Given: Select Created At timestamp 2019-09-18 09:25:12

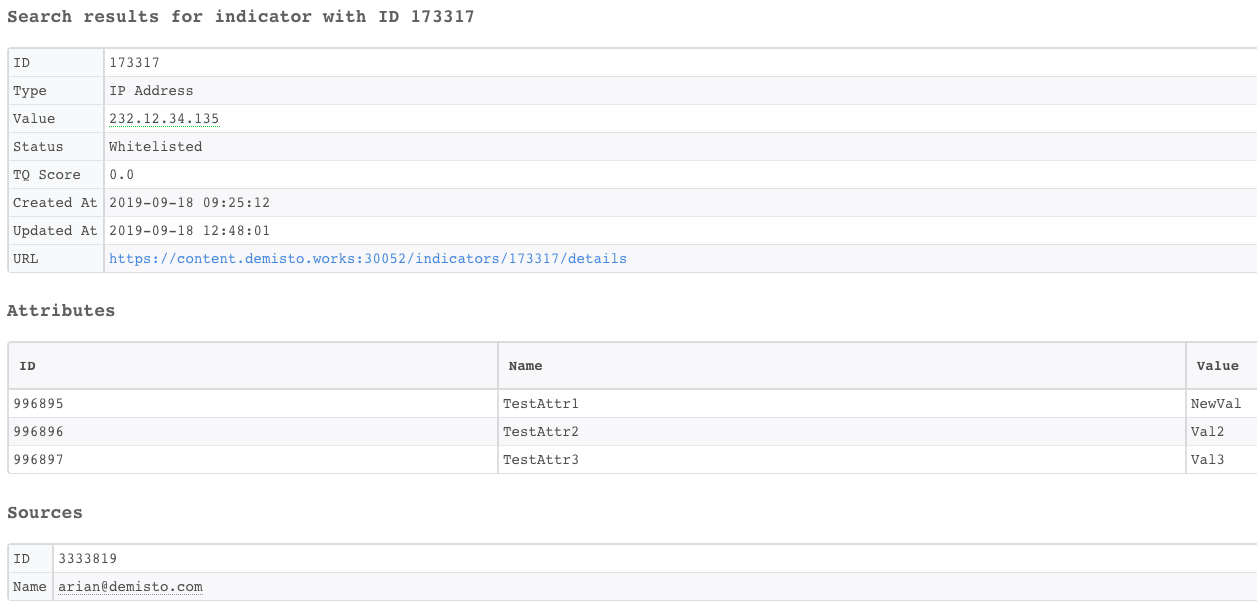Looking at the screenshot, I should [x=189, y=202].
